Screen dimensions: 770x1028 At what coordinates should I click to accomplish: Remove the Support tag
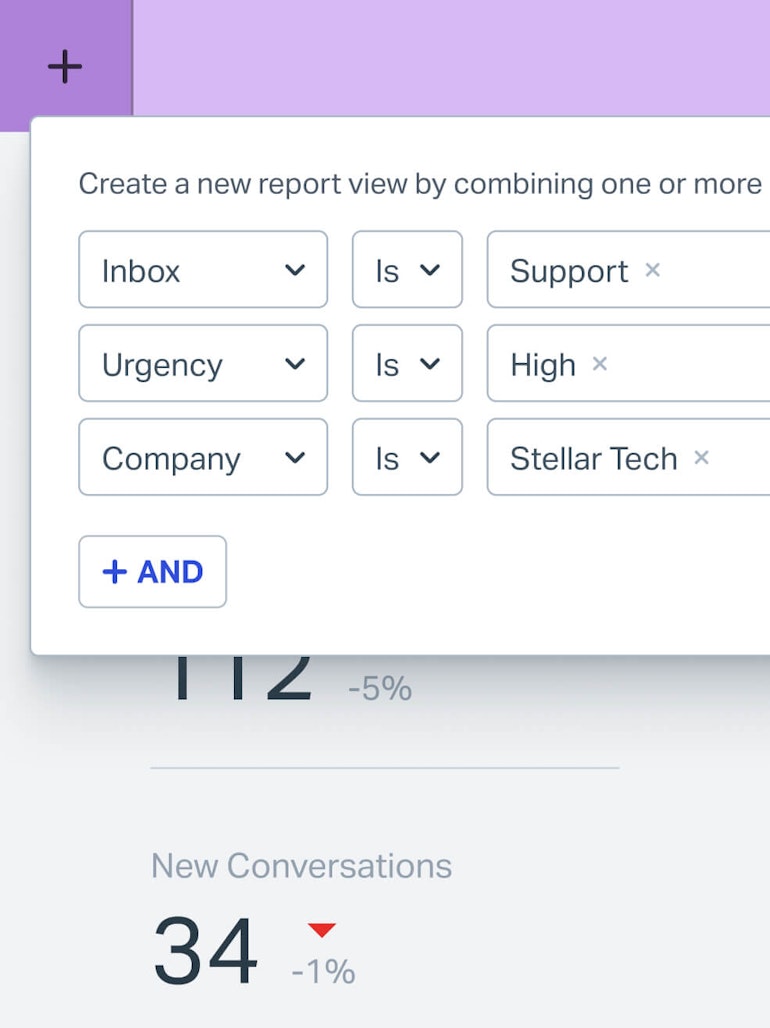click(652, 269)
